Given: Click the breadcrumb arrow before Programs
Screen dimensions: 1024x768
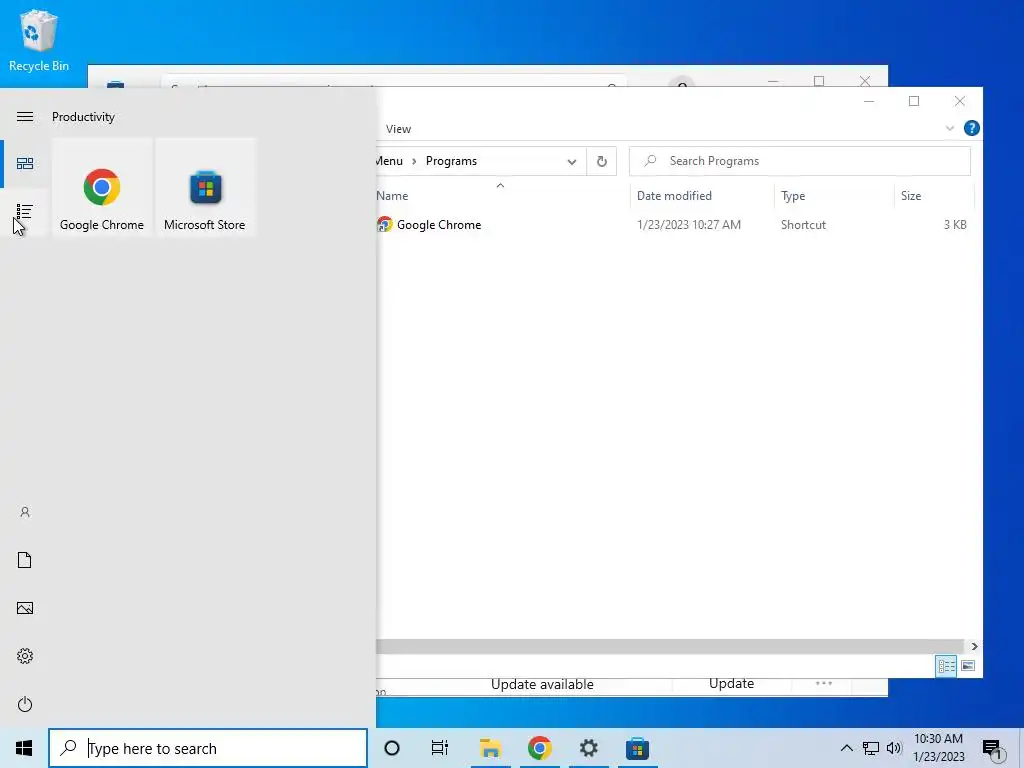Looking at the screenshot, I should tap(414, 161).
